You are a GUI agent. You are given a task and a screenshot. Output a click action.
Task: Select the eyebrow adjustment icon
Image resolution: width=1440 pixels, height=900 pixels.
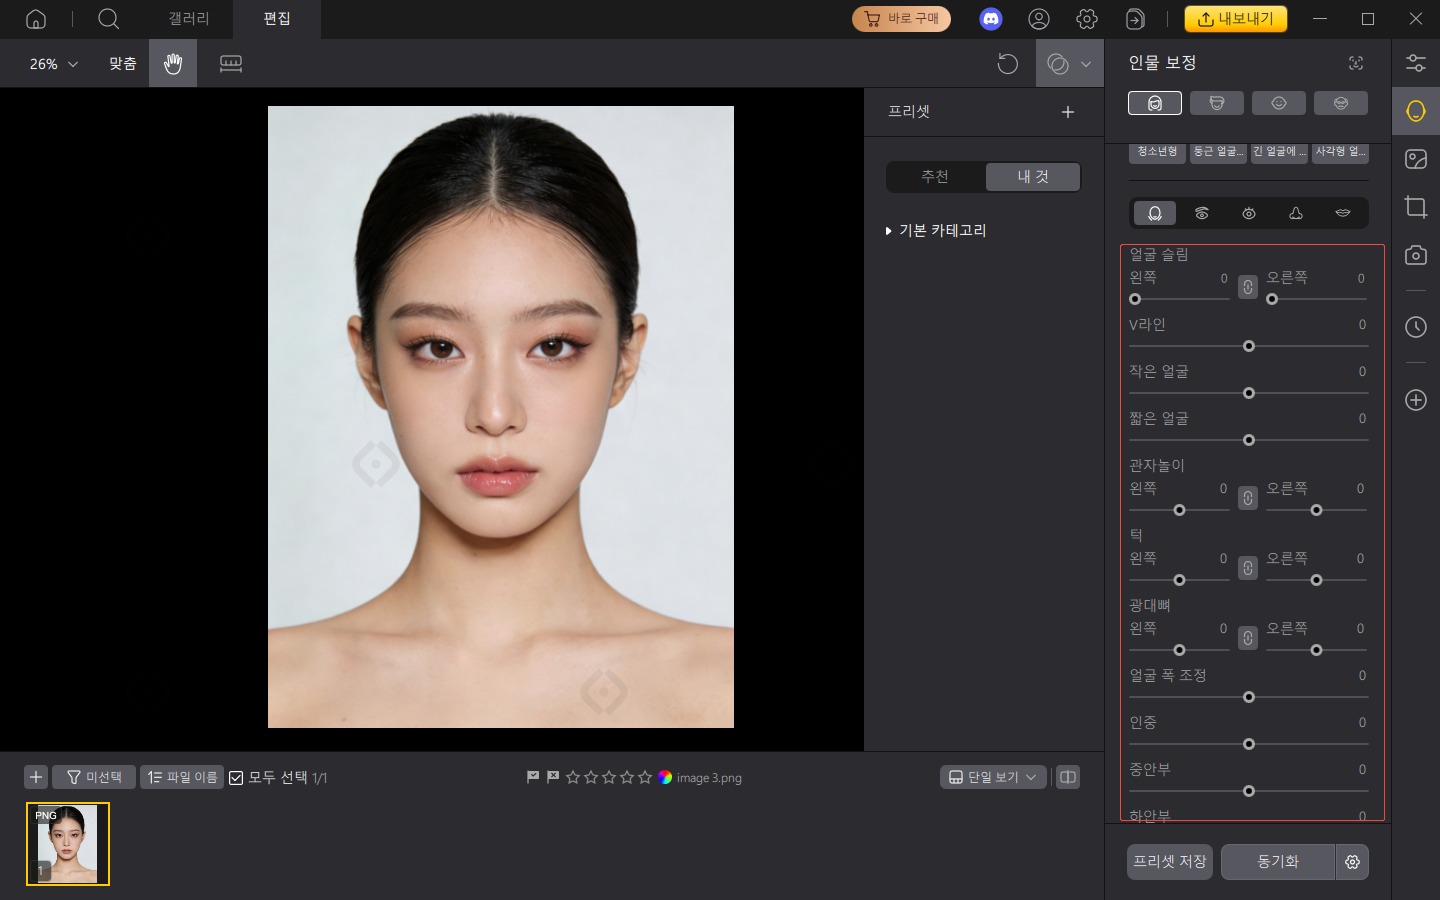[x=1201, y=213]
